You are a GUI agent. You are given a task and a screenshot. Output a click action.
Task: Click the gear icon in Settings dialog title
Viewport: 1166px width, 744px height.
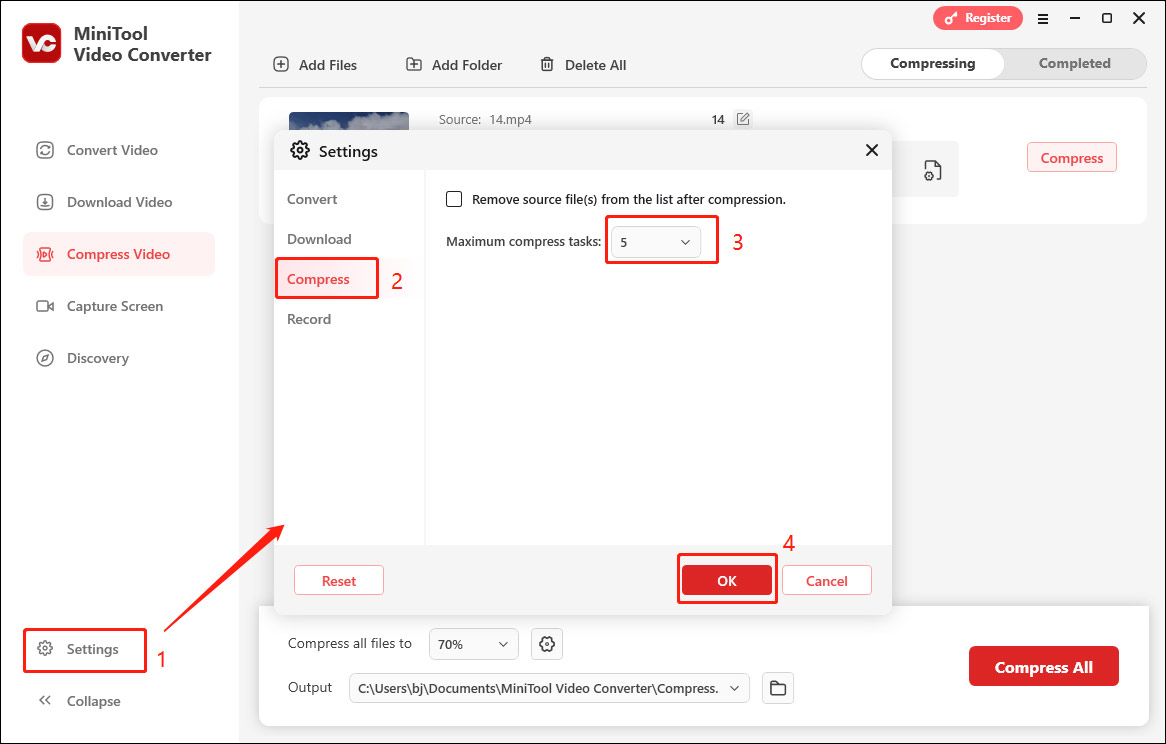[x=300, y=150]
